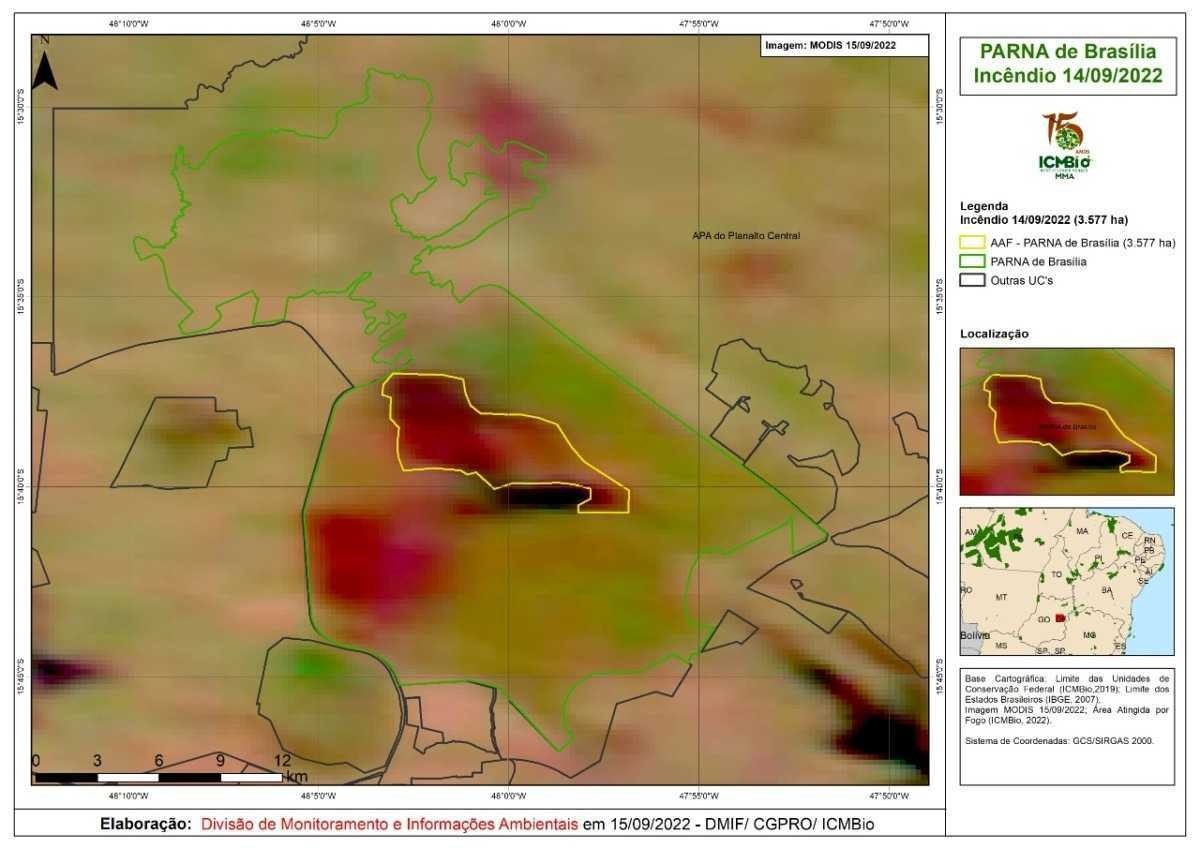Open the Brazil states inset map
This screenshot has width=1200, height=848.
(x=1066, y=581)
